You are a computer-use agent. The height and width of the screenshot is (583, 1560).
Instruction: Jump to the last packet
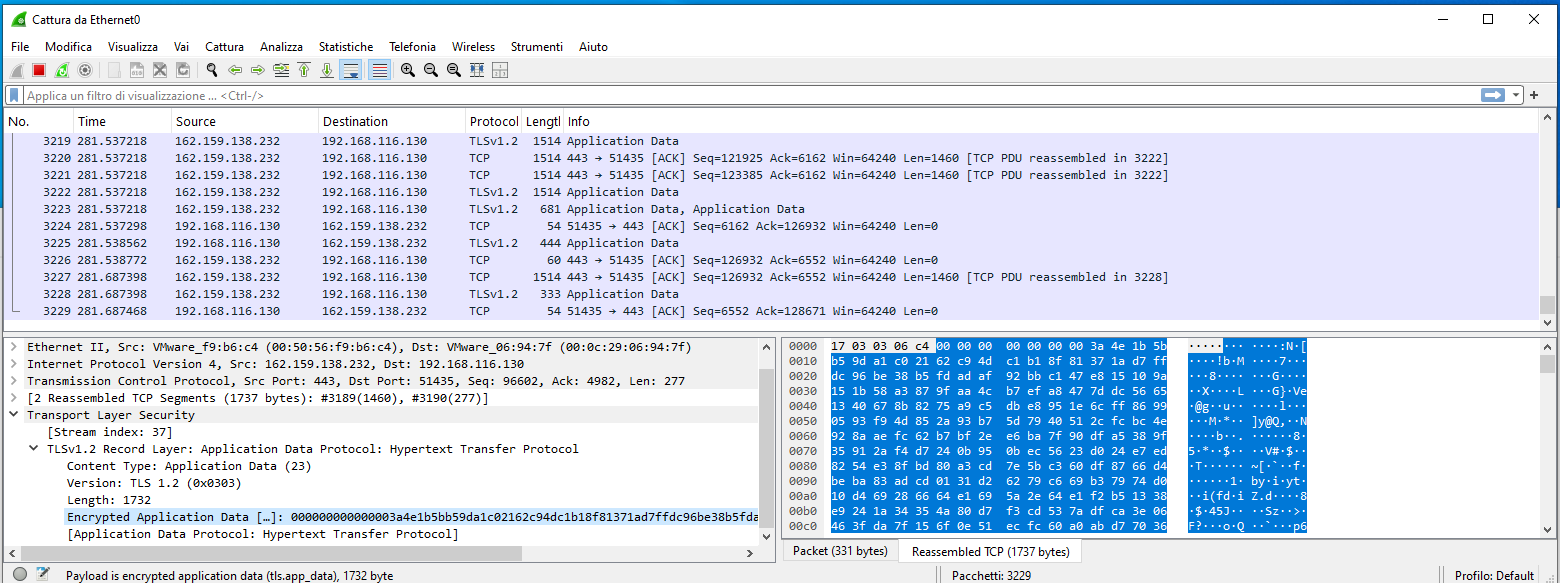(x=328, y=70)
